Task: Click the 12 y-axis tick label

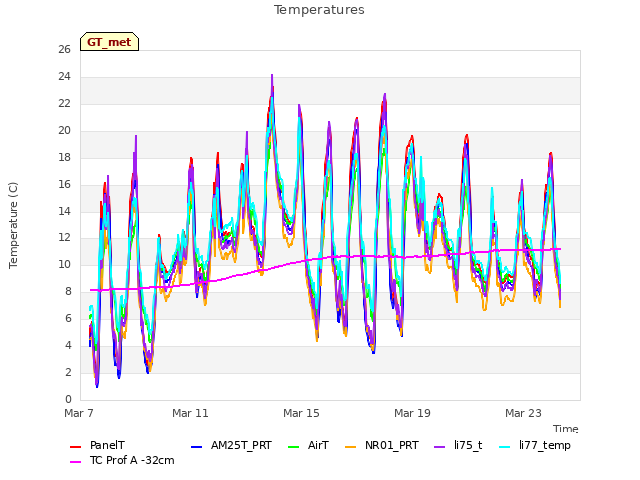Action: click(64, 238)
